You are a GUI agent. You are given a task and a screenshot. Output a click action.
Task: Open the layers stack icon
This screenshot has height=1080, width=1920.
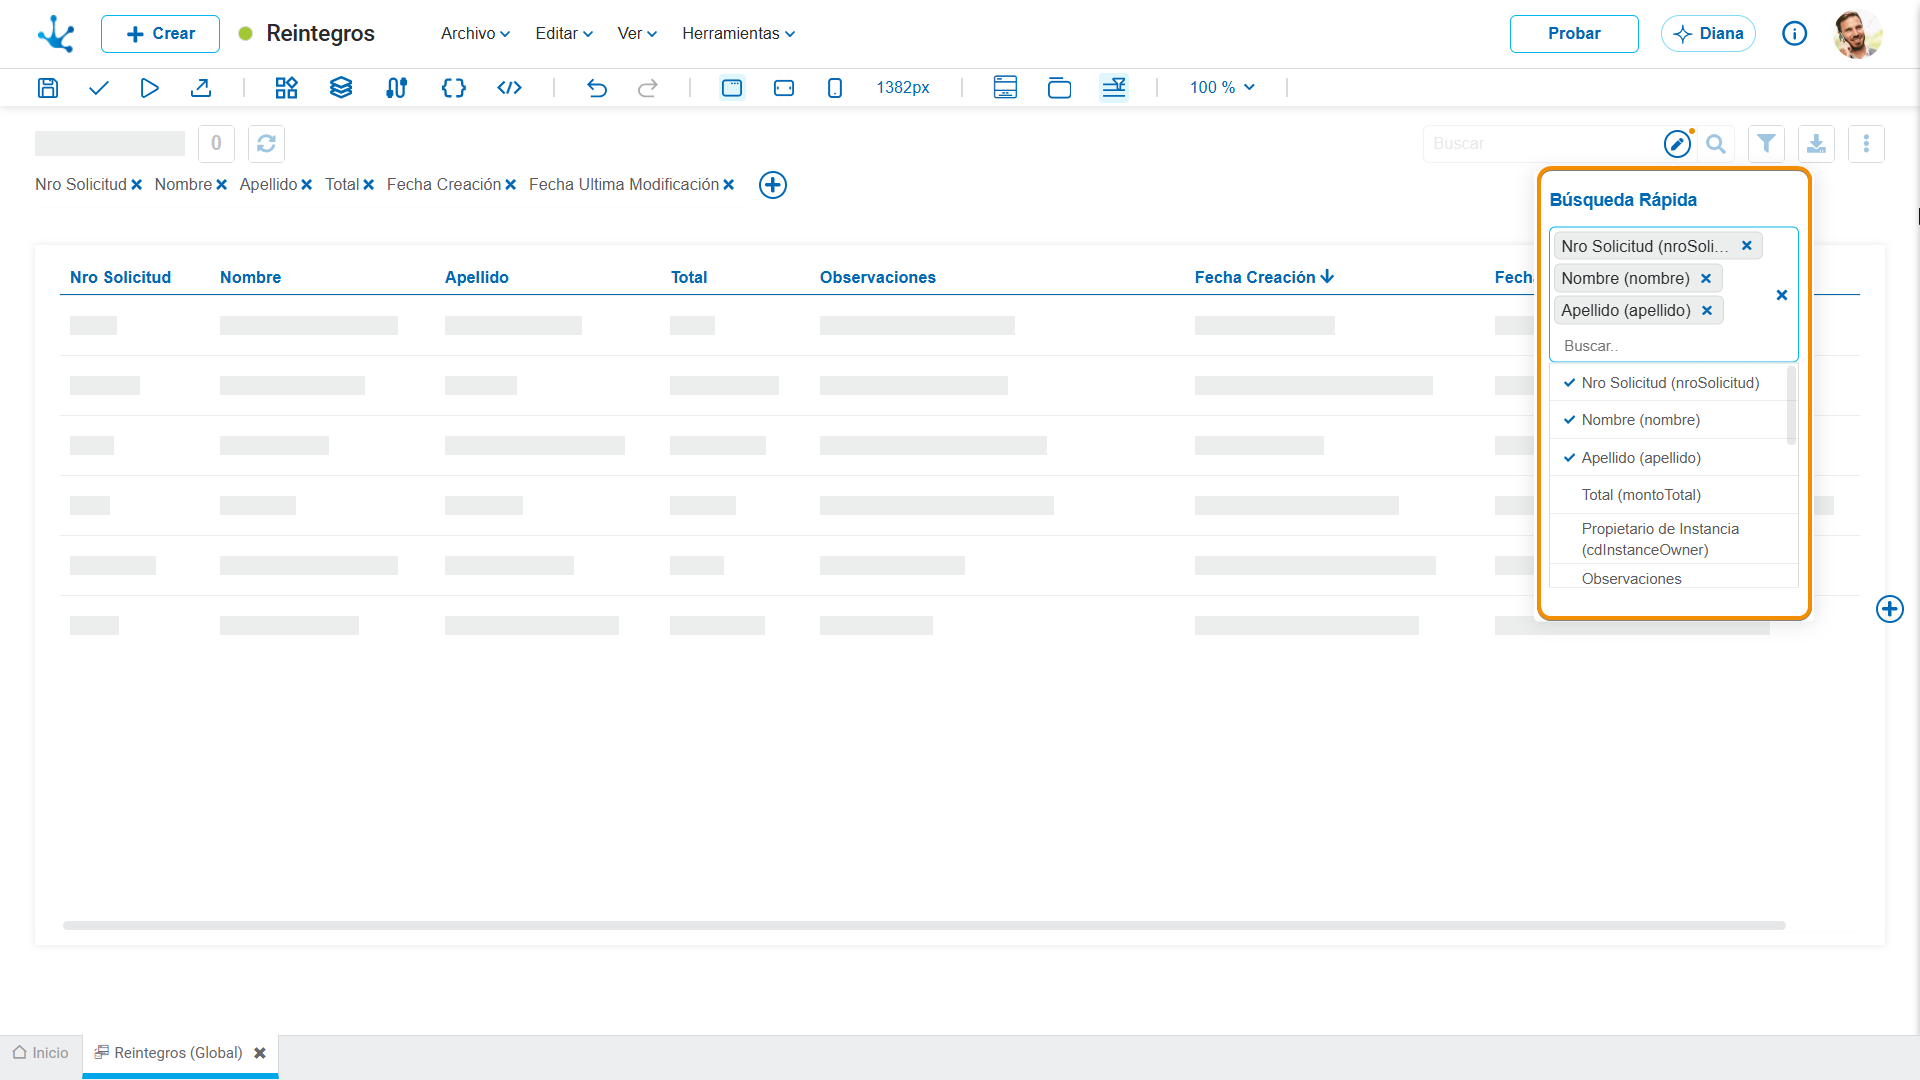341,88
